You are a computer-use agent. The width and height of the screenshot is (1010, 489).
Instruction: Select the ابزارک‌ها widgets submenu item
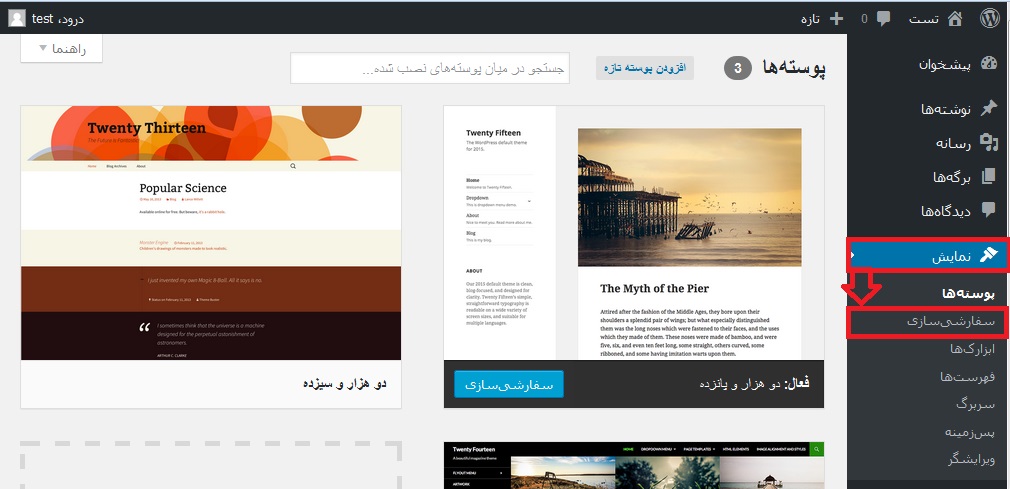(973, 349)
